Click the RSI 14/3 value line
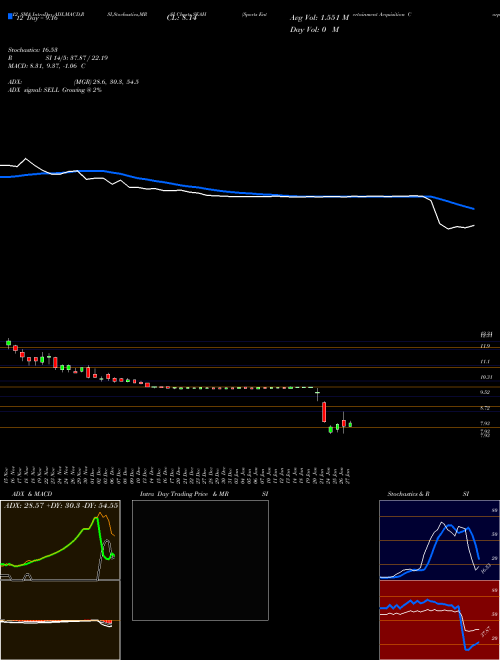 tap(58, 58)
